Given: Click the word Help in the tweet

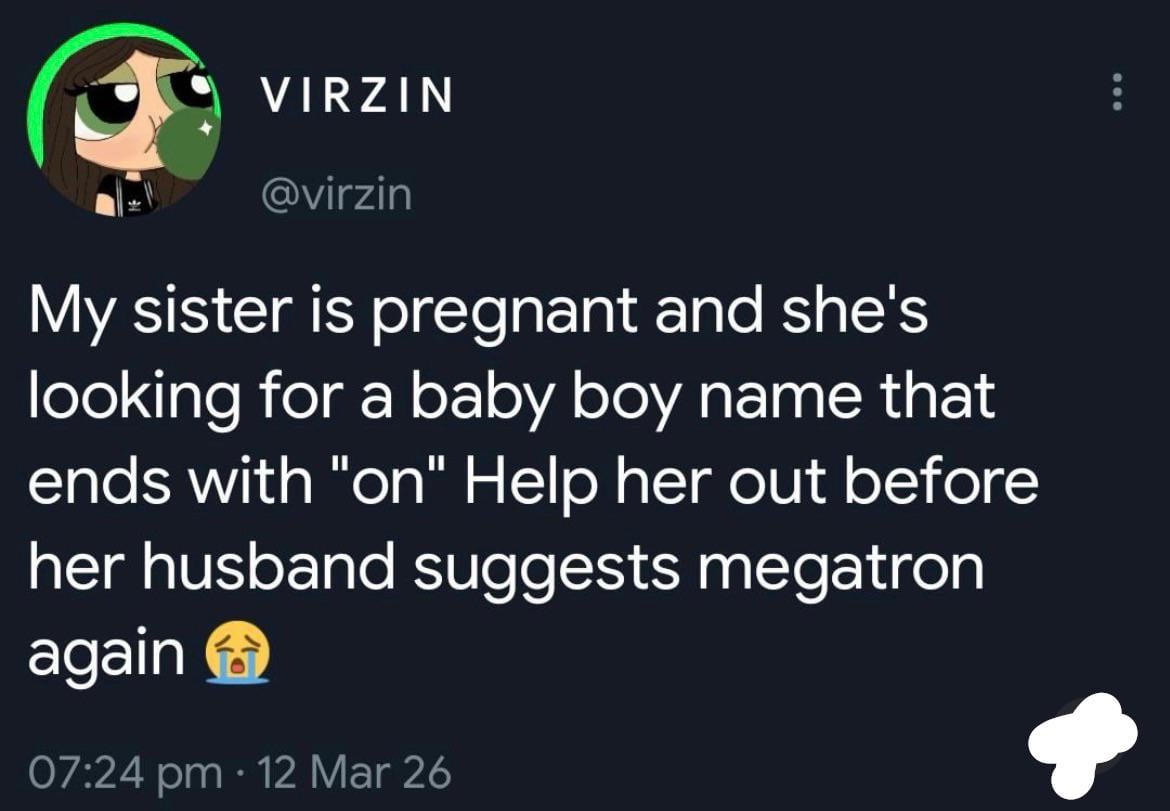Looking at the screenshot, I should tap(527, 482).
